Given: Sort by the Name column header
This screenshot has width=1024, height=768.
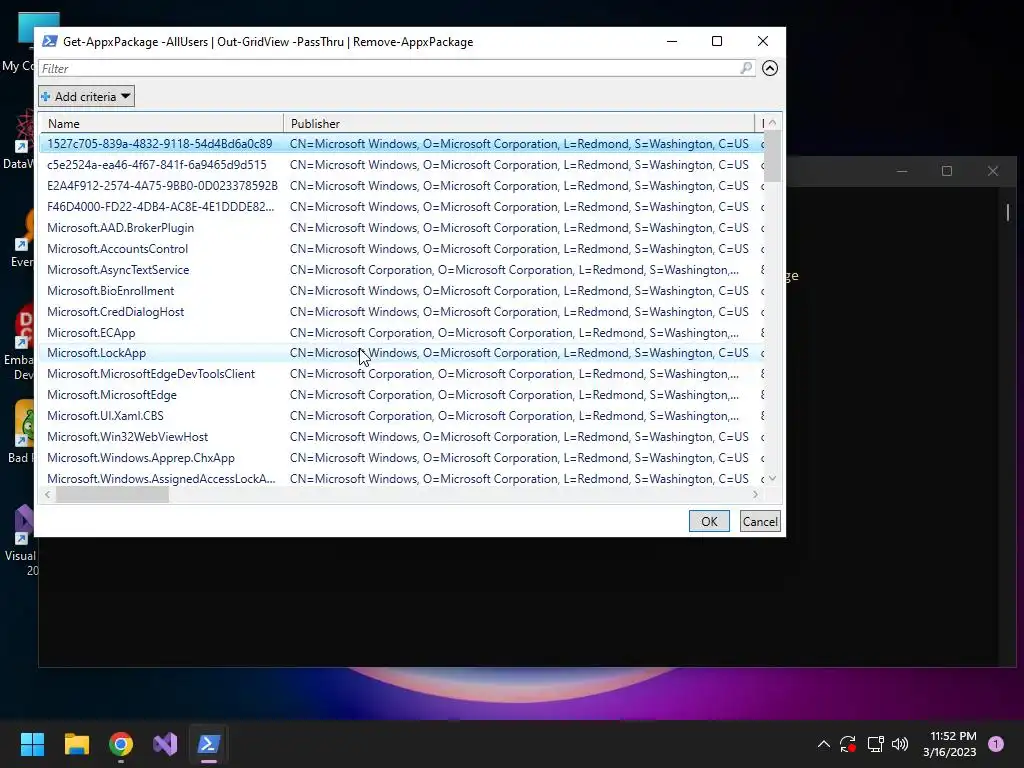Looking at the screenshot, I should (161, 123).
